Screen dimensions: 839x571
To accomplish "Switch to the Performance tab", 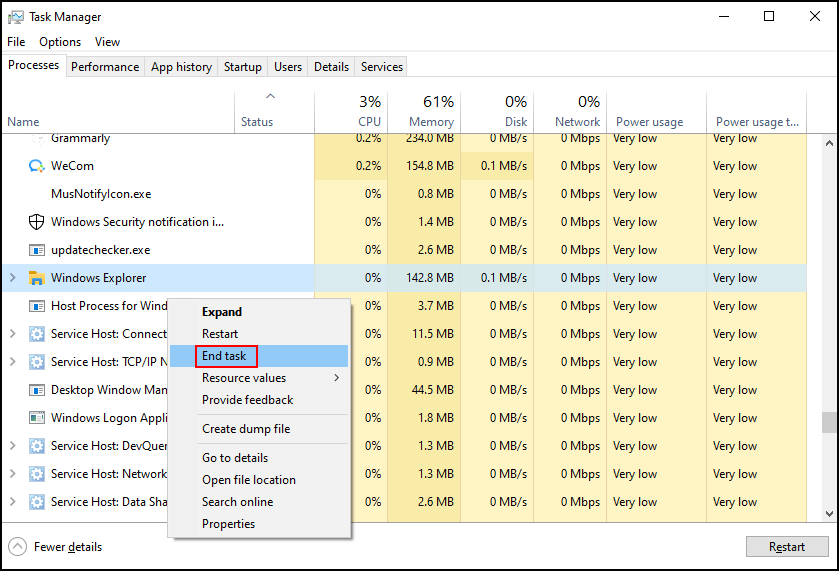I will coord(105,67).
